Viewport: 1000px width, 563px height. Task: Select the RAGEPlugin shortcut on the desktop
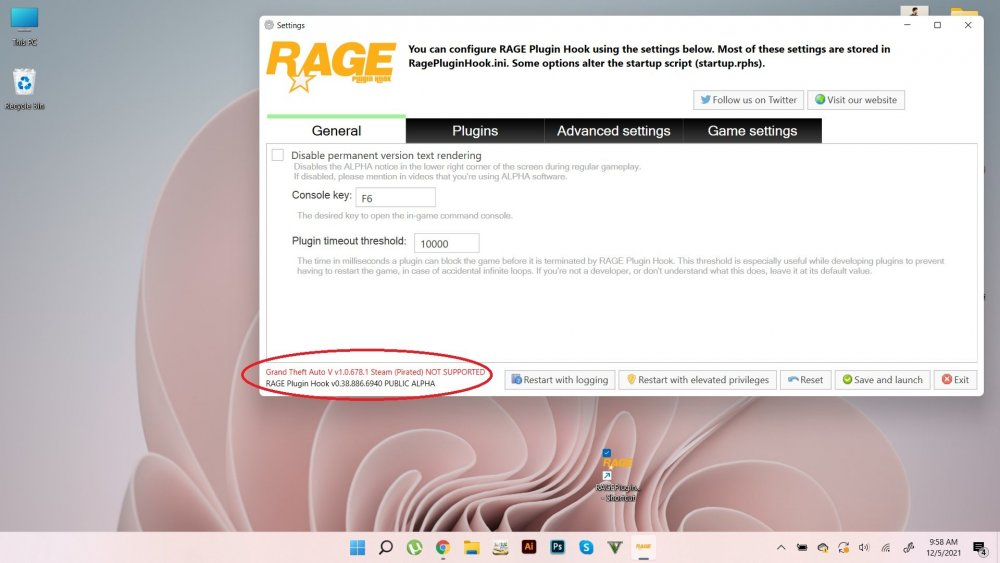tap(617, 476)
